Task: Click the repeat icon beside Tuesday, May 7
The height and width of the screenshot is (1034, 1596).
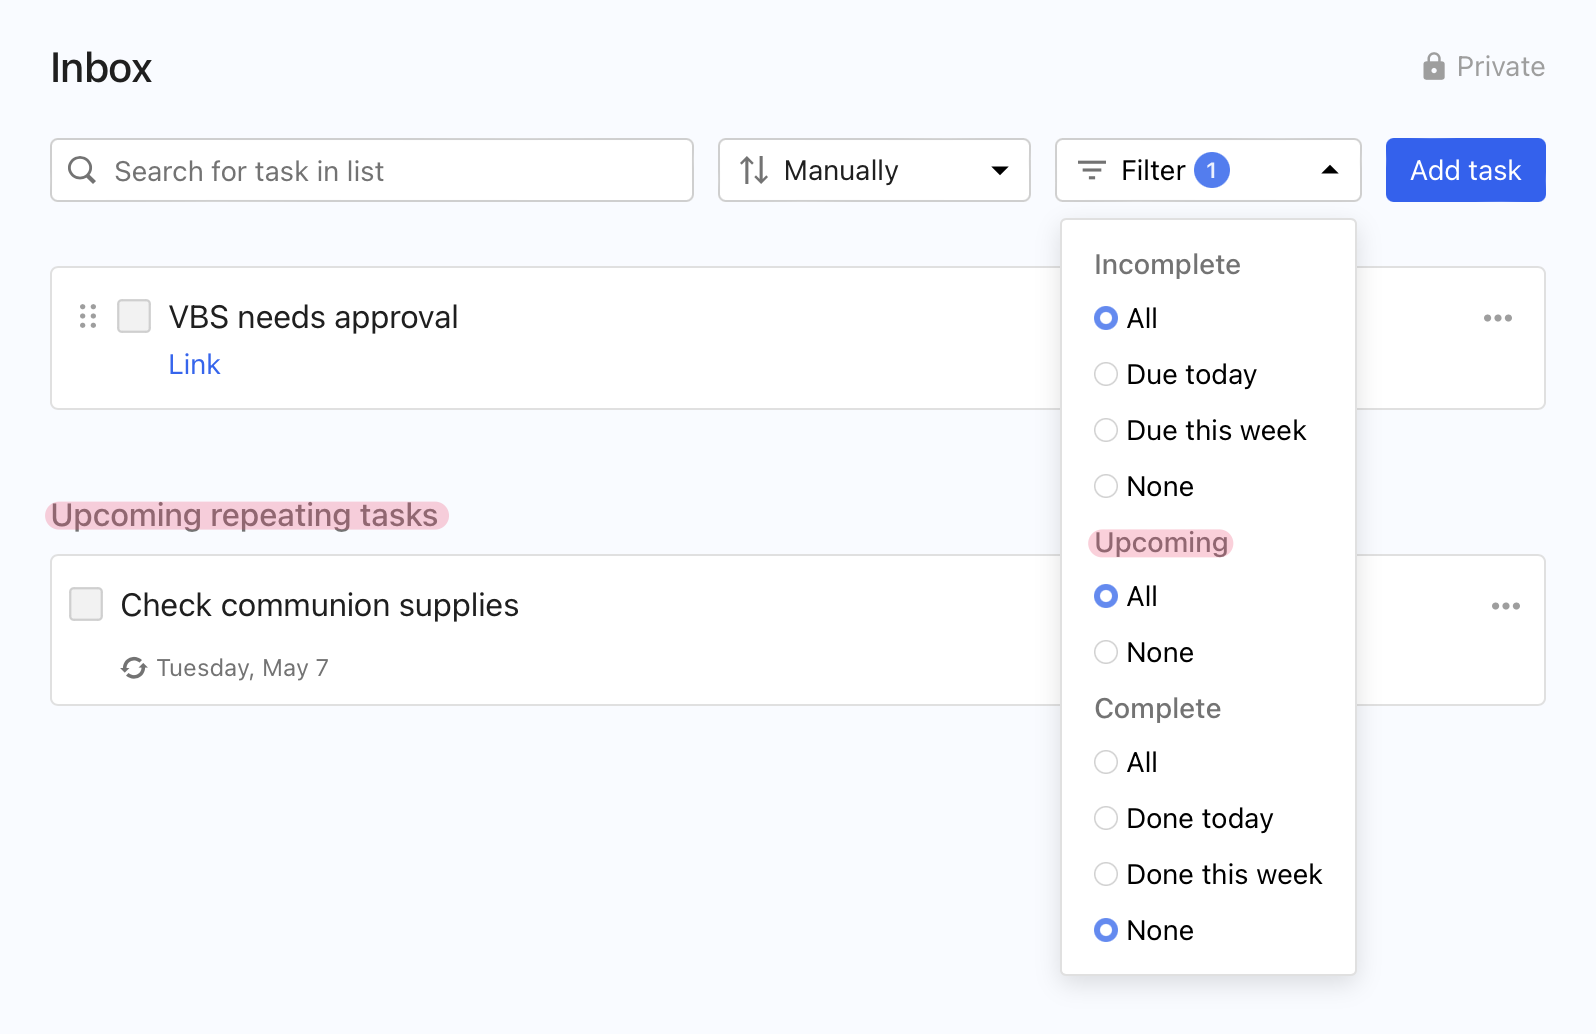Action: pos(134,668)
